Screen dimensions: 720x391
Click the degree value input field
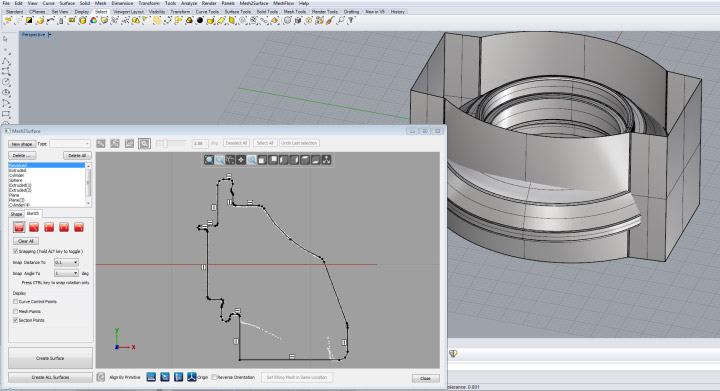pos(200,143)
